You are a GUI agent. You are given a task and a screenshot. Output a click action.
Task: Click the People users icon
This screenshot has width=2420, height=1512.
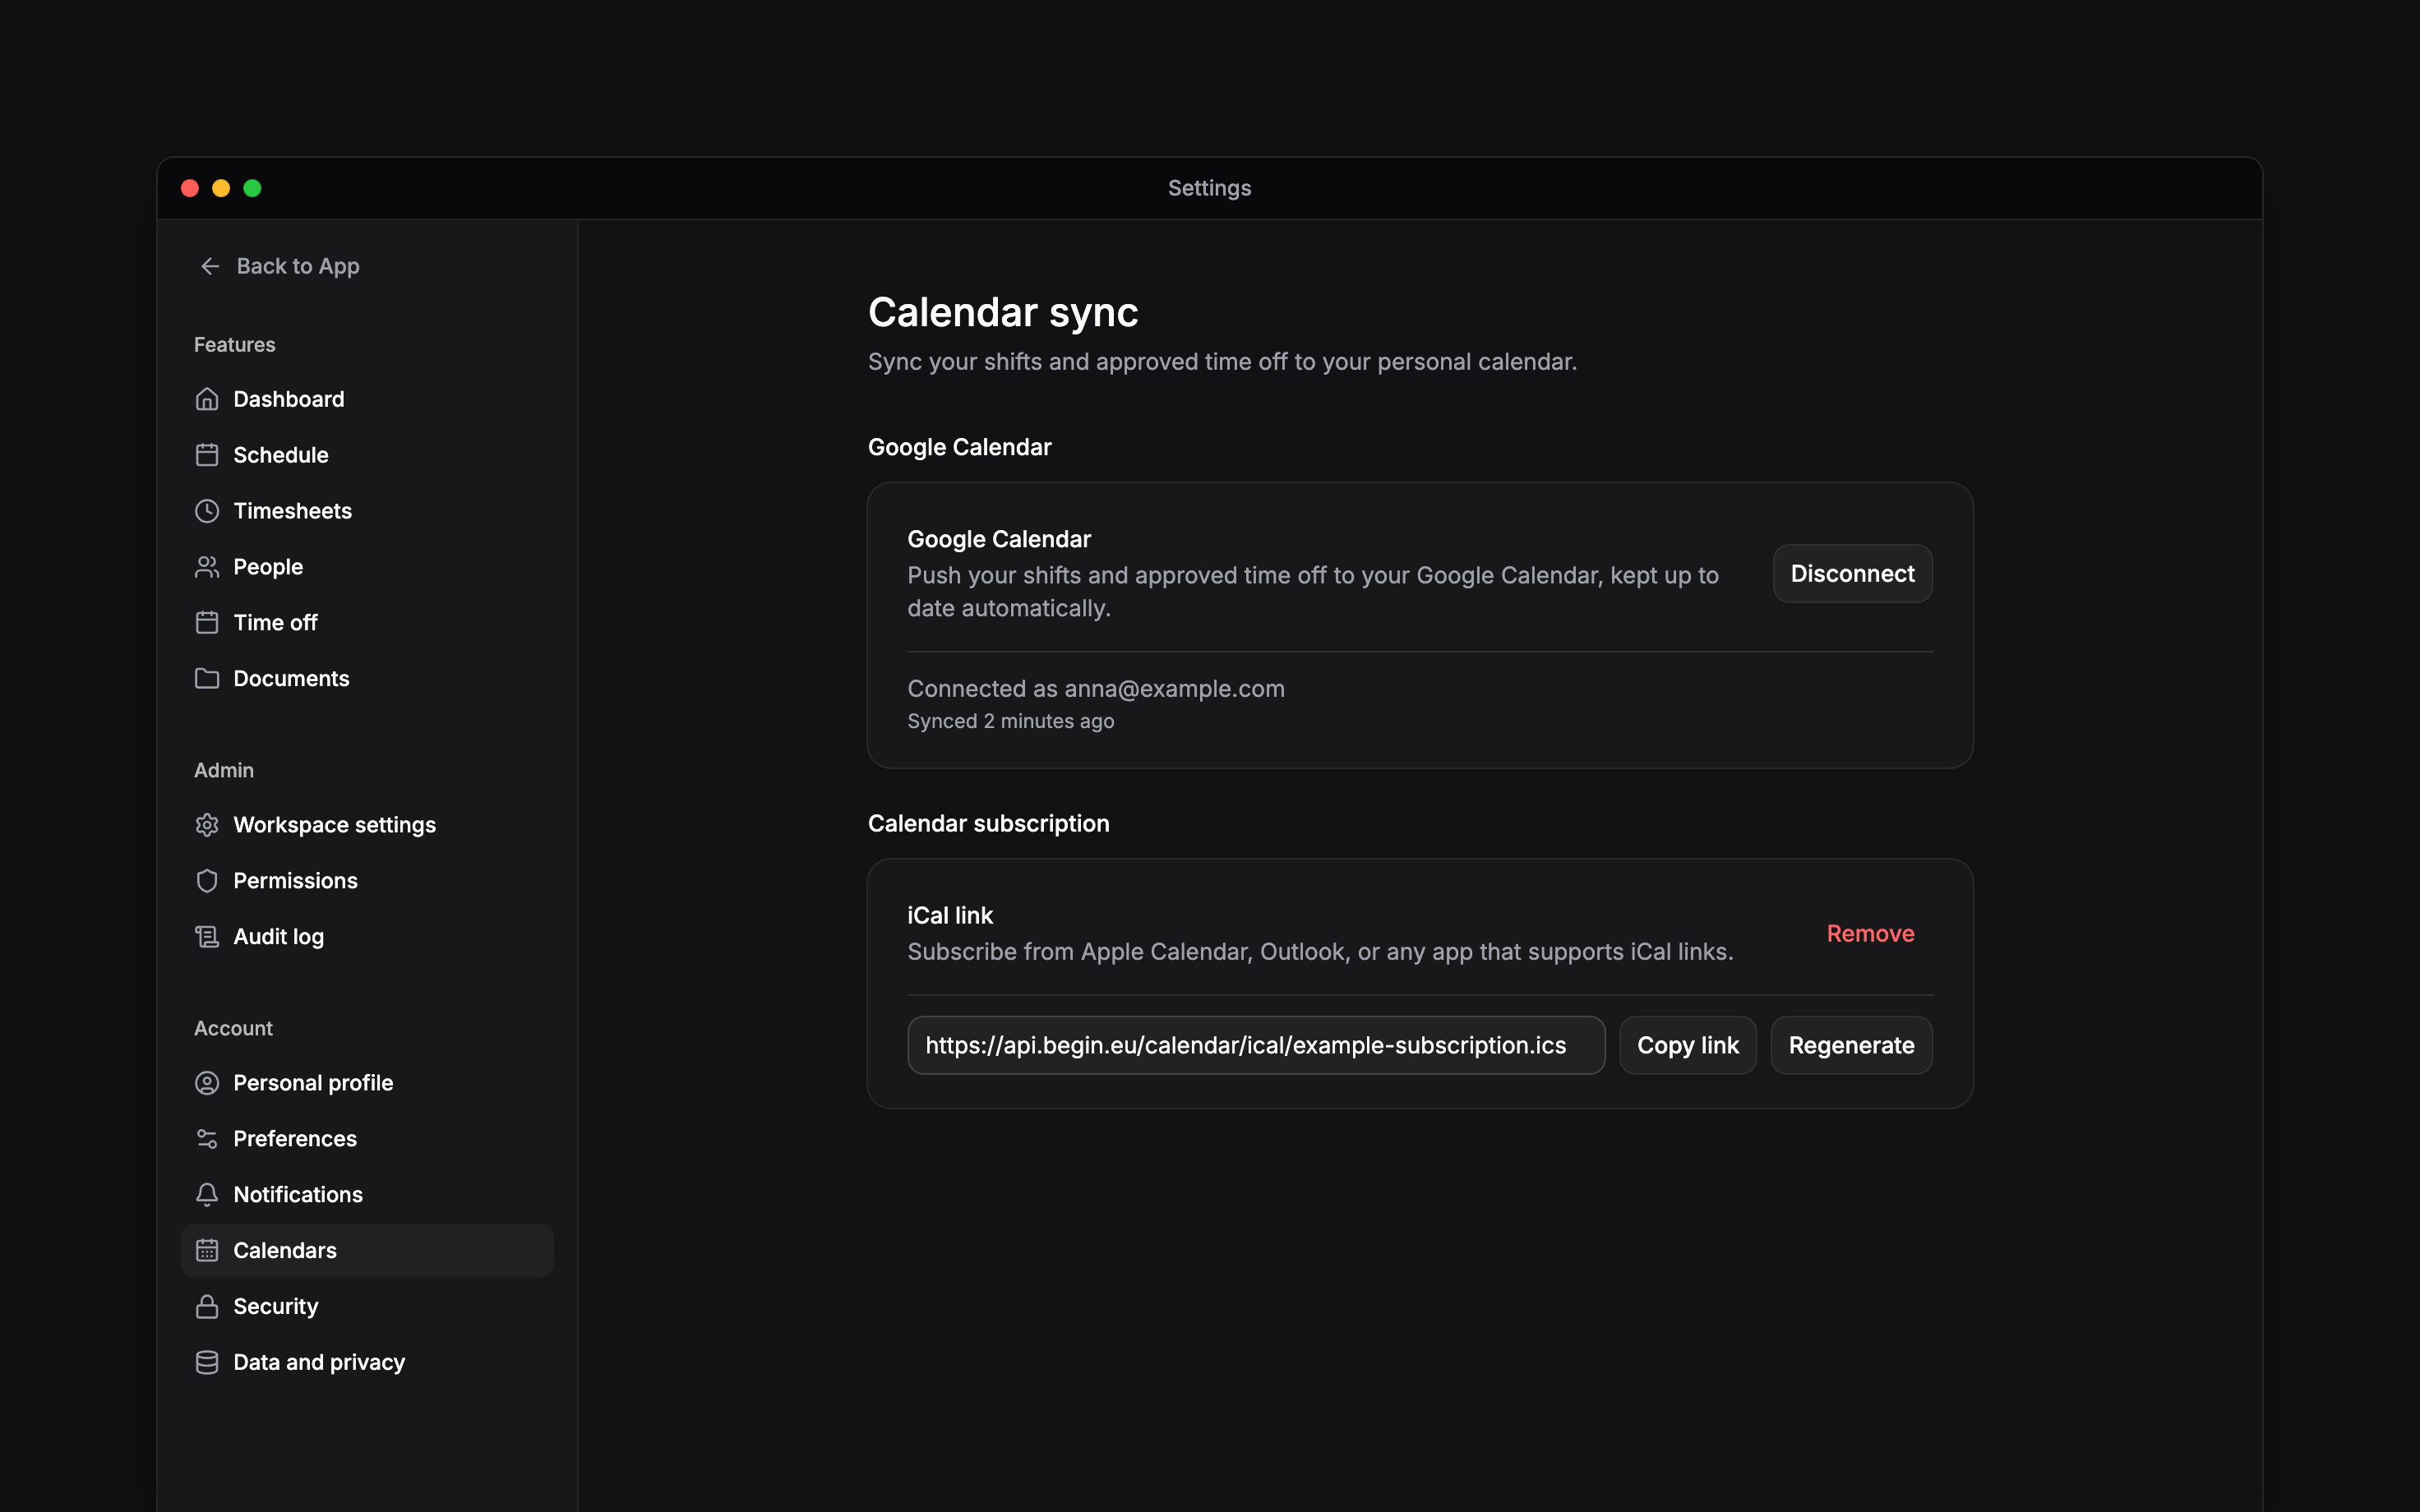pos(207,567)
